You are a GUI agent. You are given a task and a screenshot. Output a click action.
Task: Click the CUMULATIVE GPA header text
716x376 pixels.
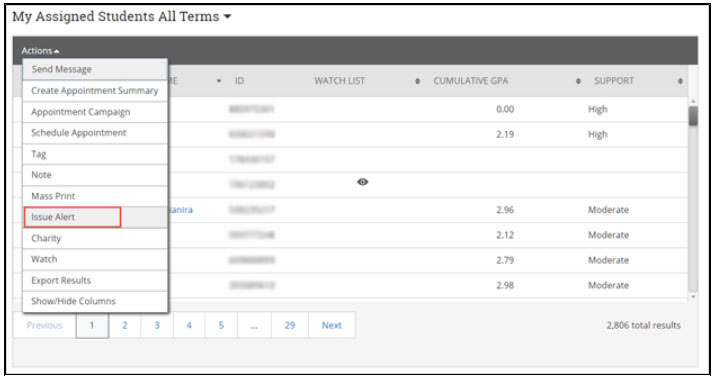click(x=470, y=81)
